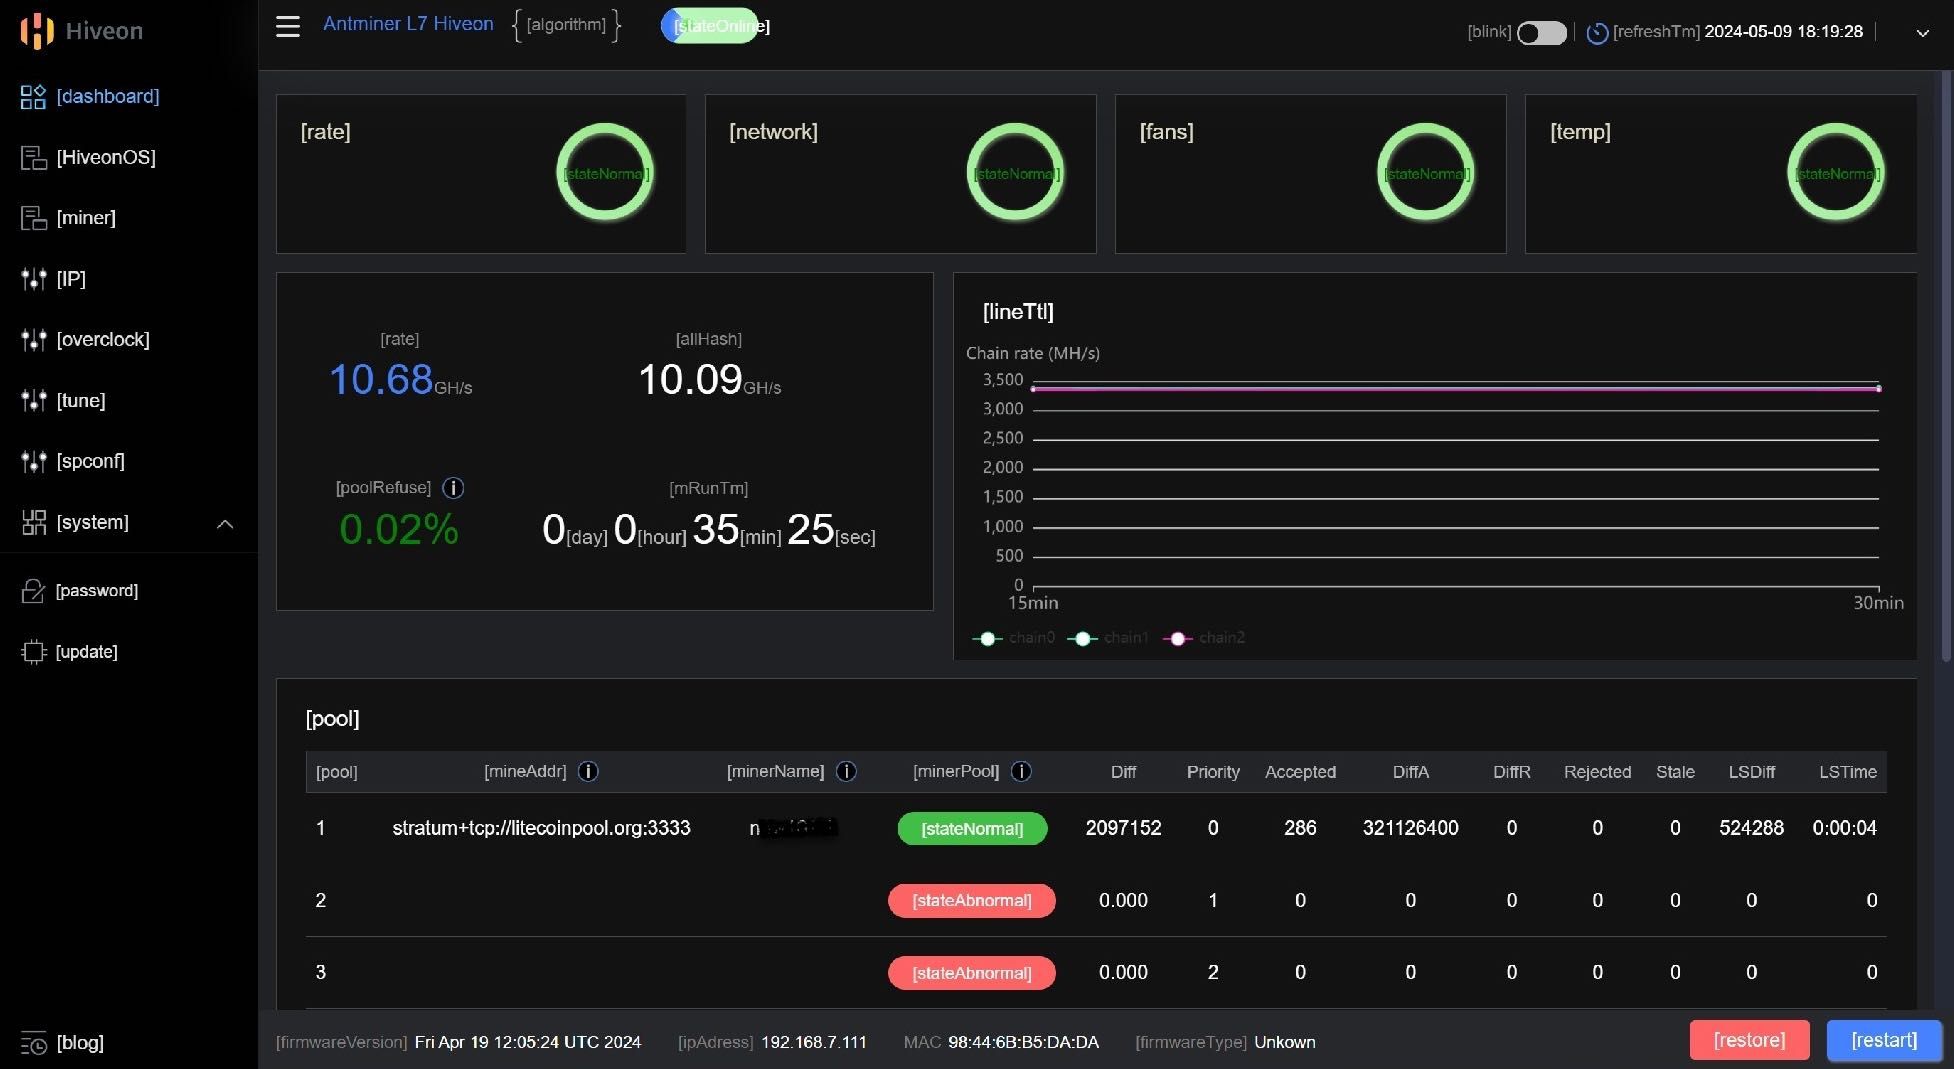1954x1069 pixels.
Task: Click the update chip icon
Action: tap(33, 652)
